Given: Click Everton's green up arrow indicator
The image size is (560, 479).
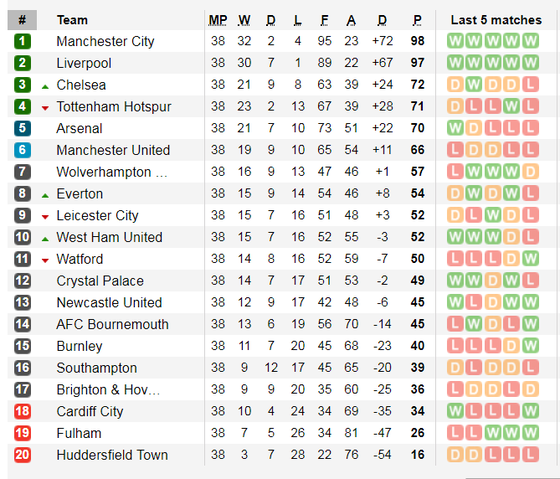Looking at the screenshot, I should [x=45, y=195].
